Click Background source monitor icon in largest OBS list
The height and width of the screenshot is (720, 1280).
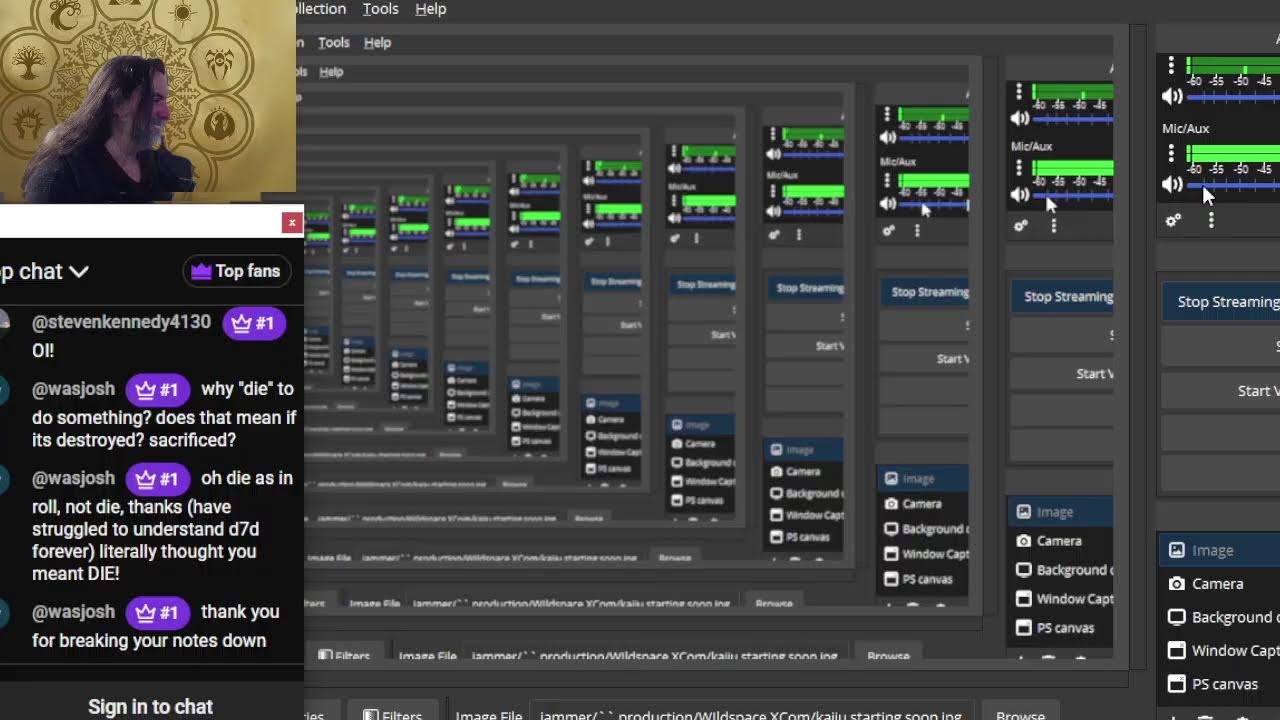pos(1177,617)
